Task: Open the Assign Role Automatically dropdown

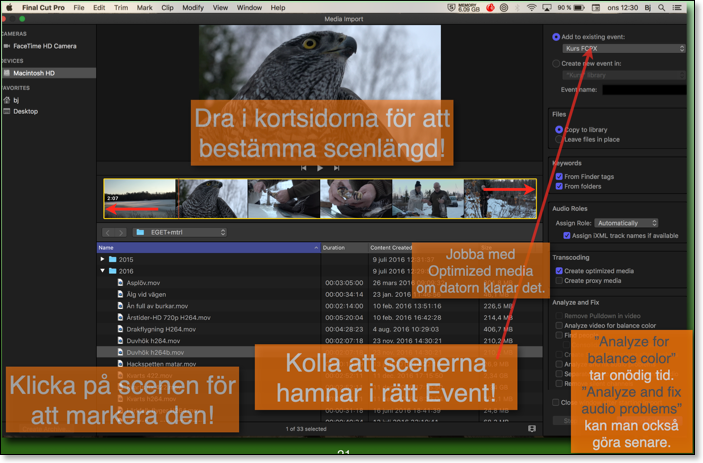Action: 626,223
